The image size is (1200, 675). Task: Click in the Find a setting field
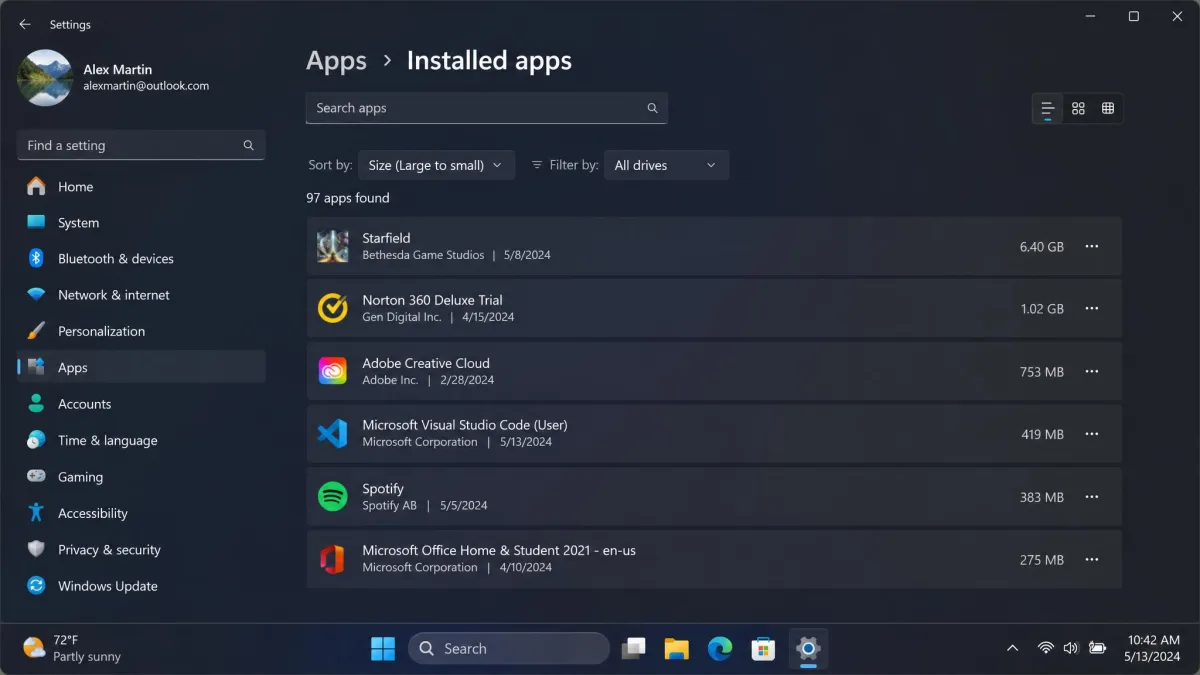click(x=141, y=145)
